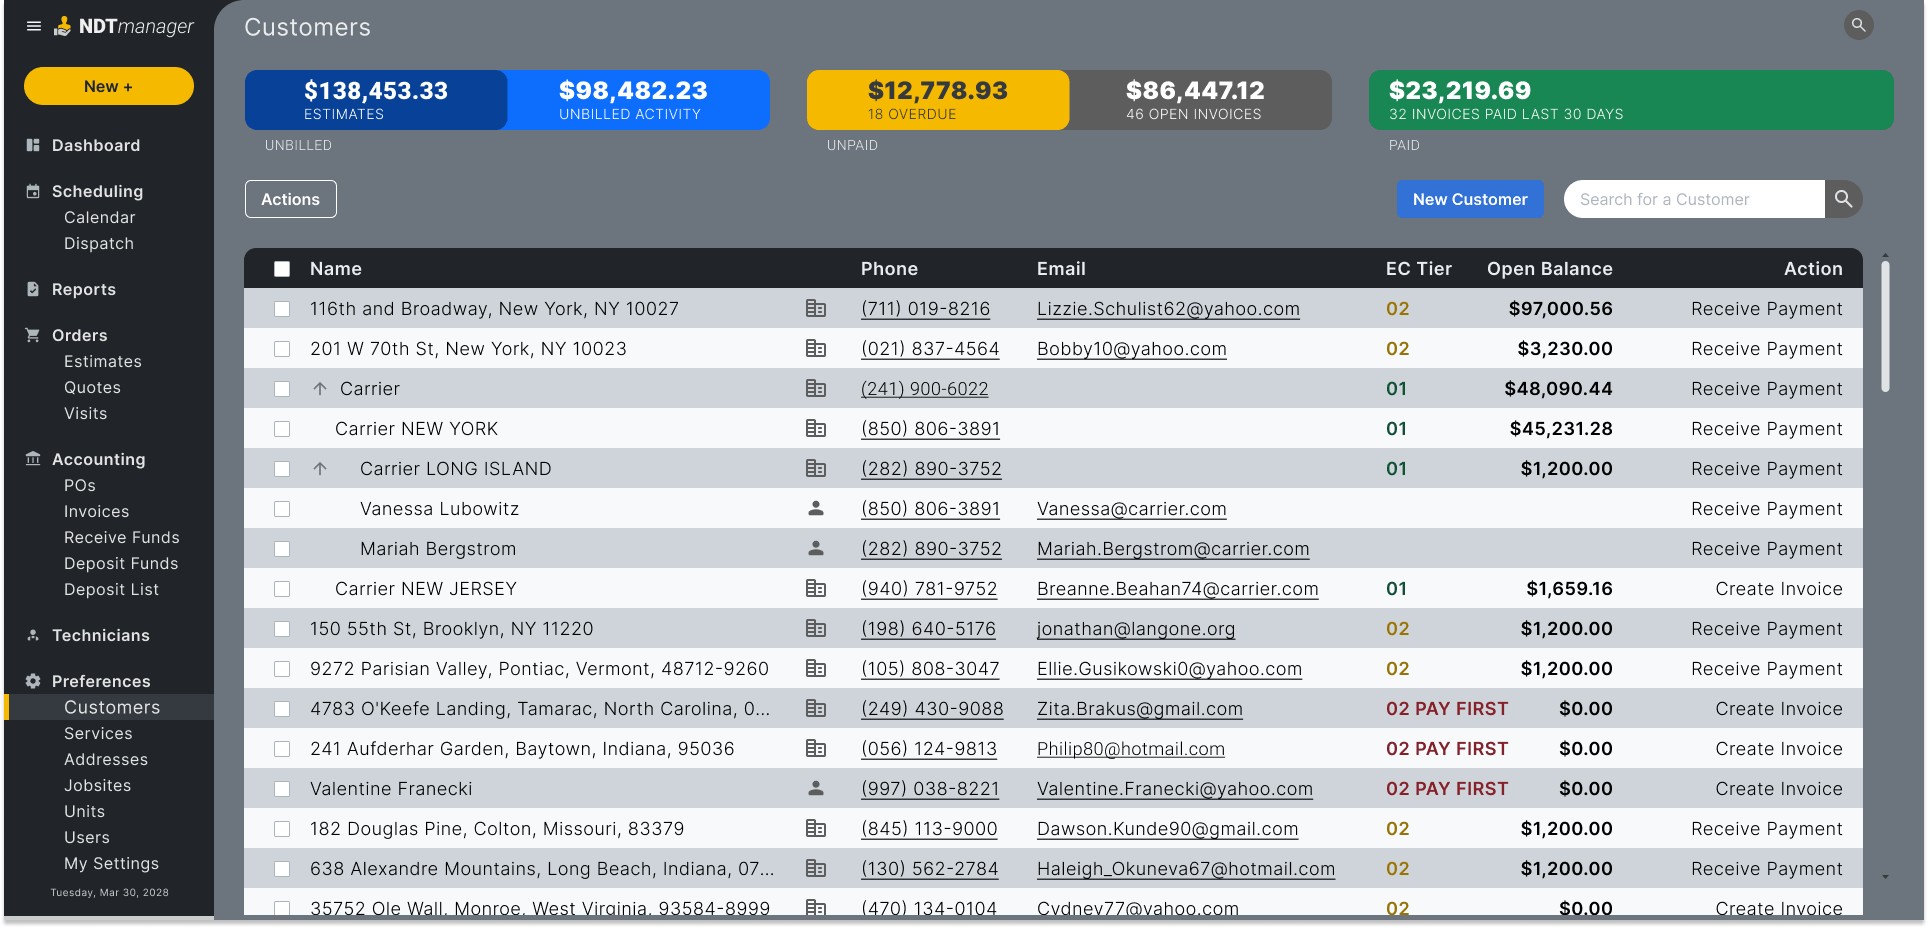Open Invoices in the sidebar
Viewport: 1928px width, 928px height.
(x=97, y=511)
